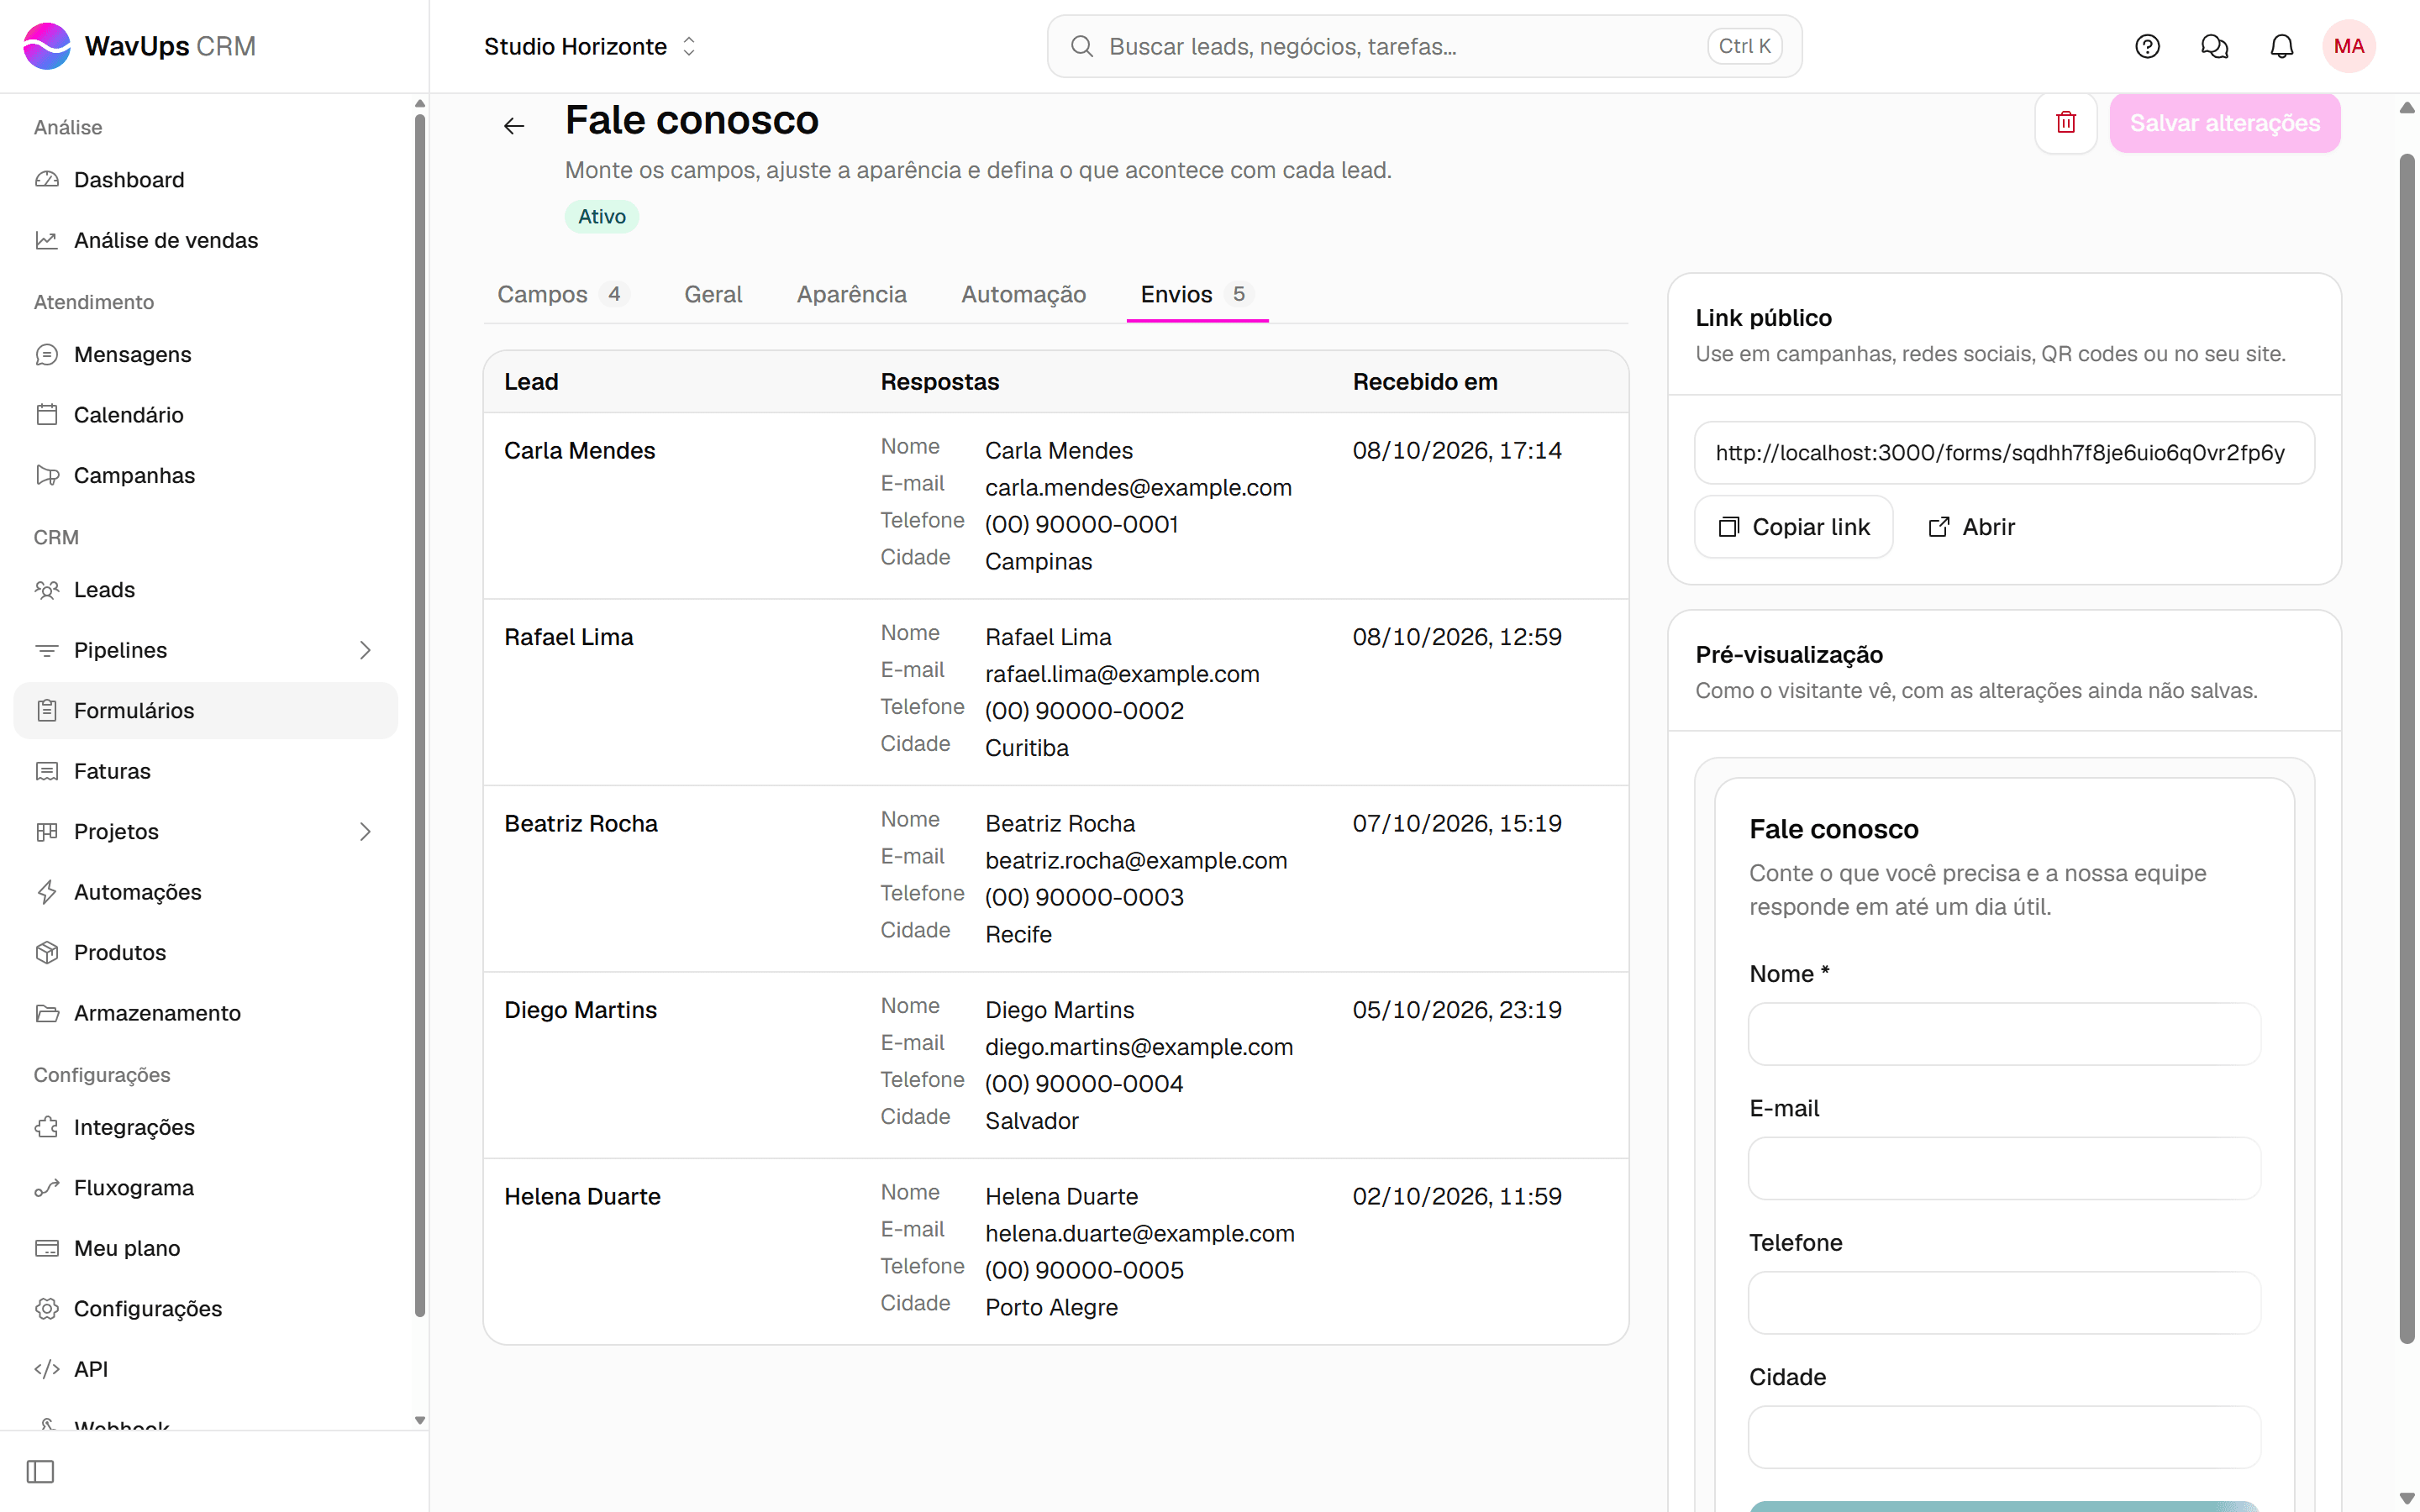Open the MA user avatar menu
Viewport: 2420px width, 1512px height.
click(x=2348, y=46)
